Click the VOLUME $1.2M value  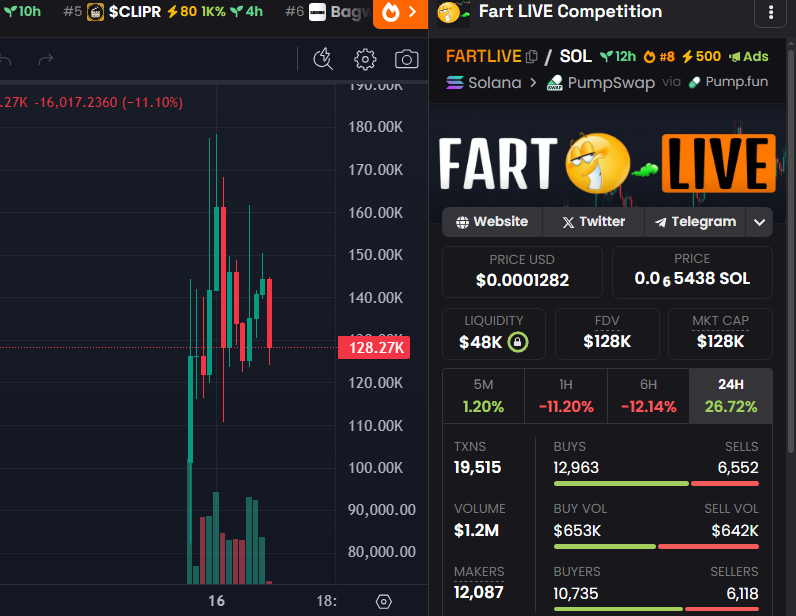(x=476, y=530)
